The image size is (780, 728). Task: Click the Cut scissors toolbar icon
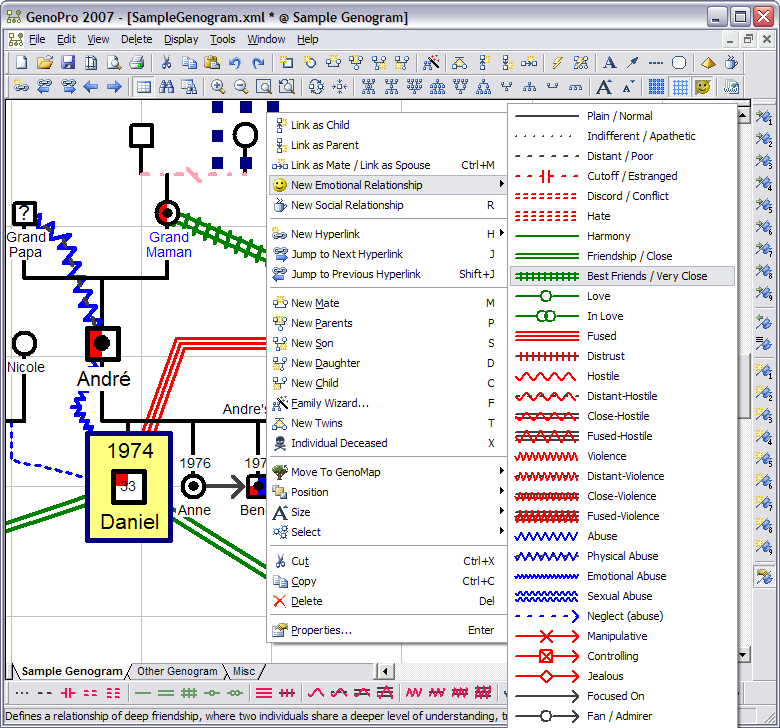(x=166, y=63)
